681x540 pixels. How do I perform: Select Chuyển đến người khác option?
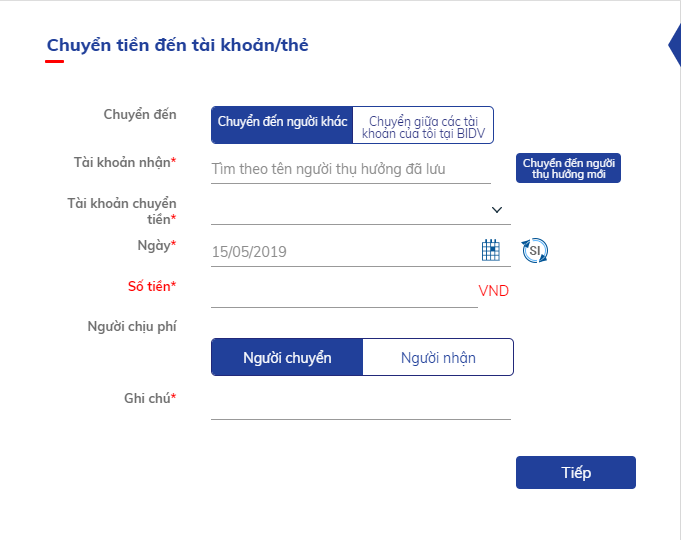(x=282, y=125)
